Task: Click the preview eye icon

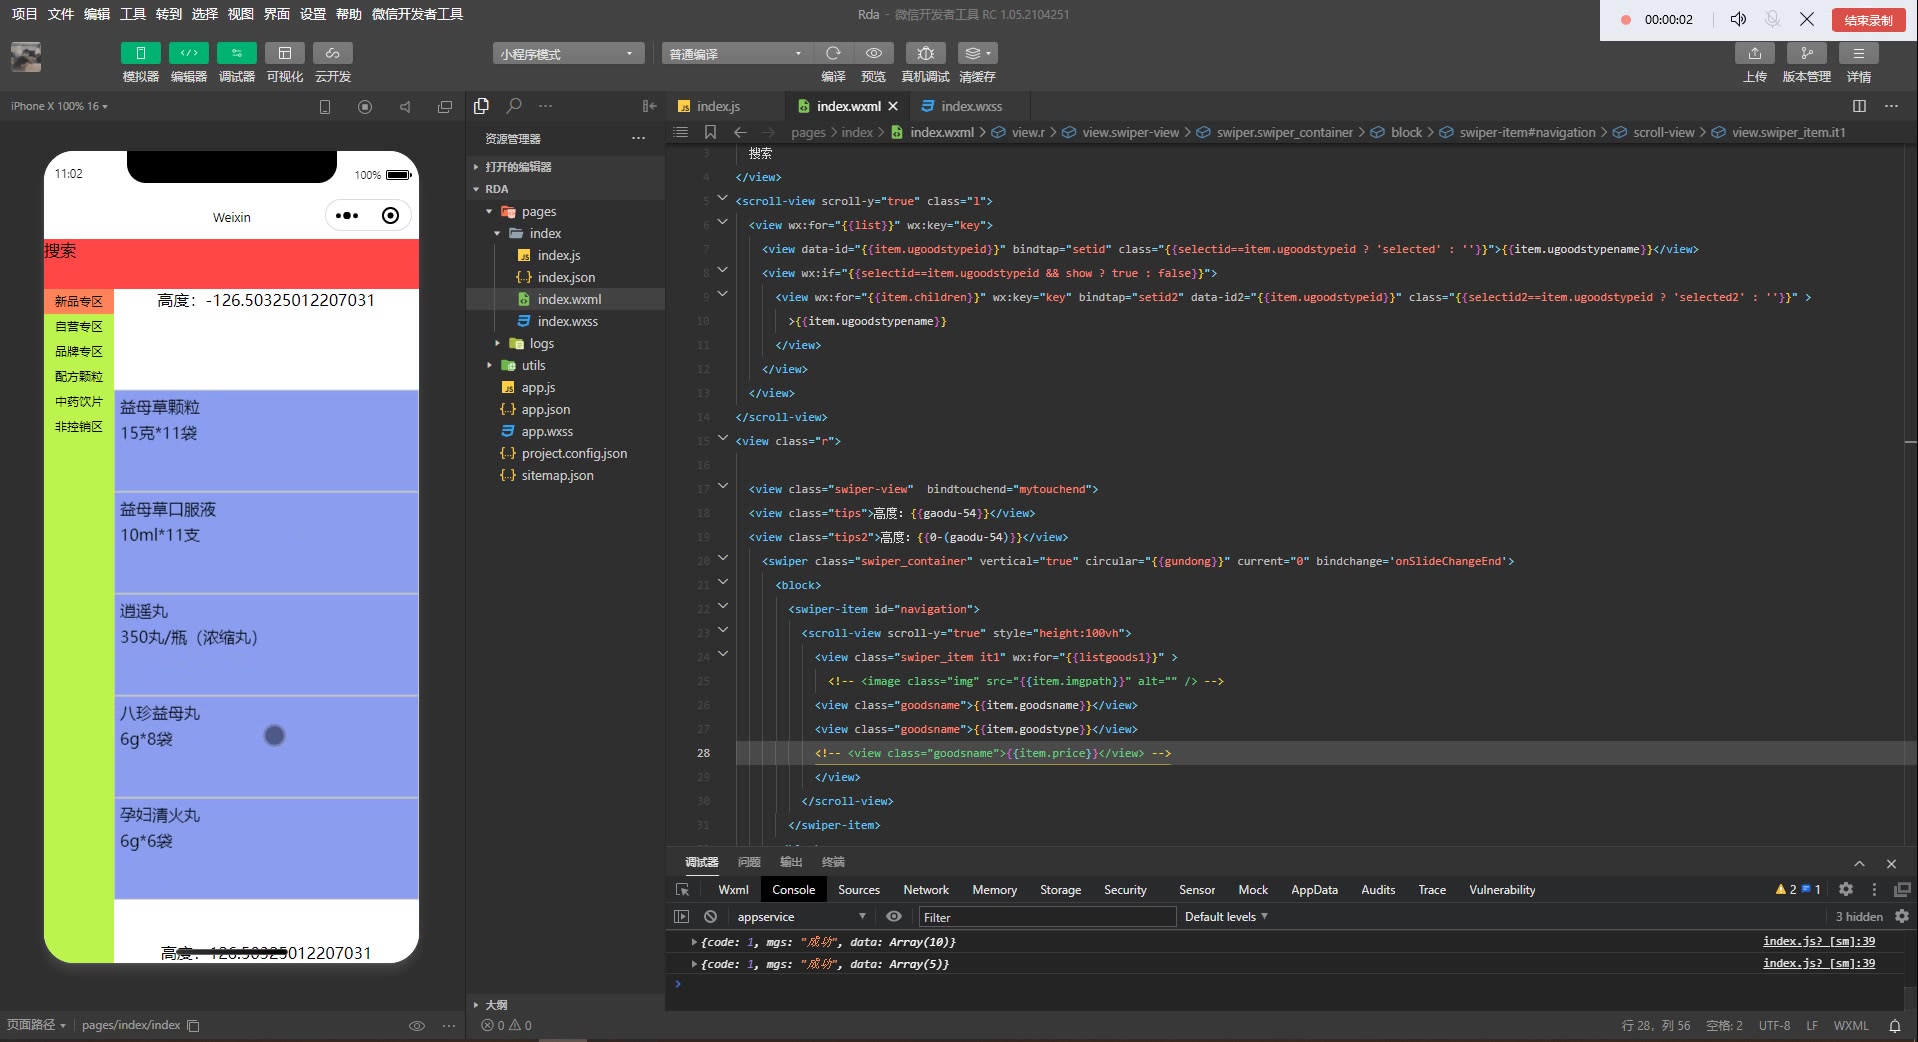Action: pos(873,53)
